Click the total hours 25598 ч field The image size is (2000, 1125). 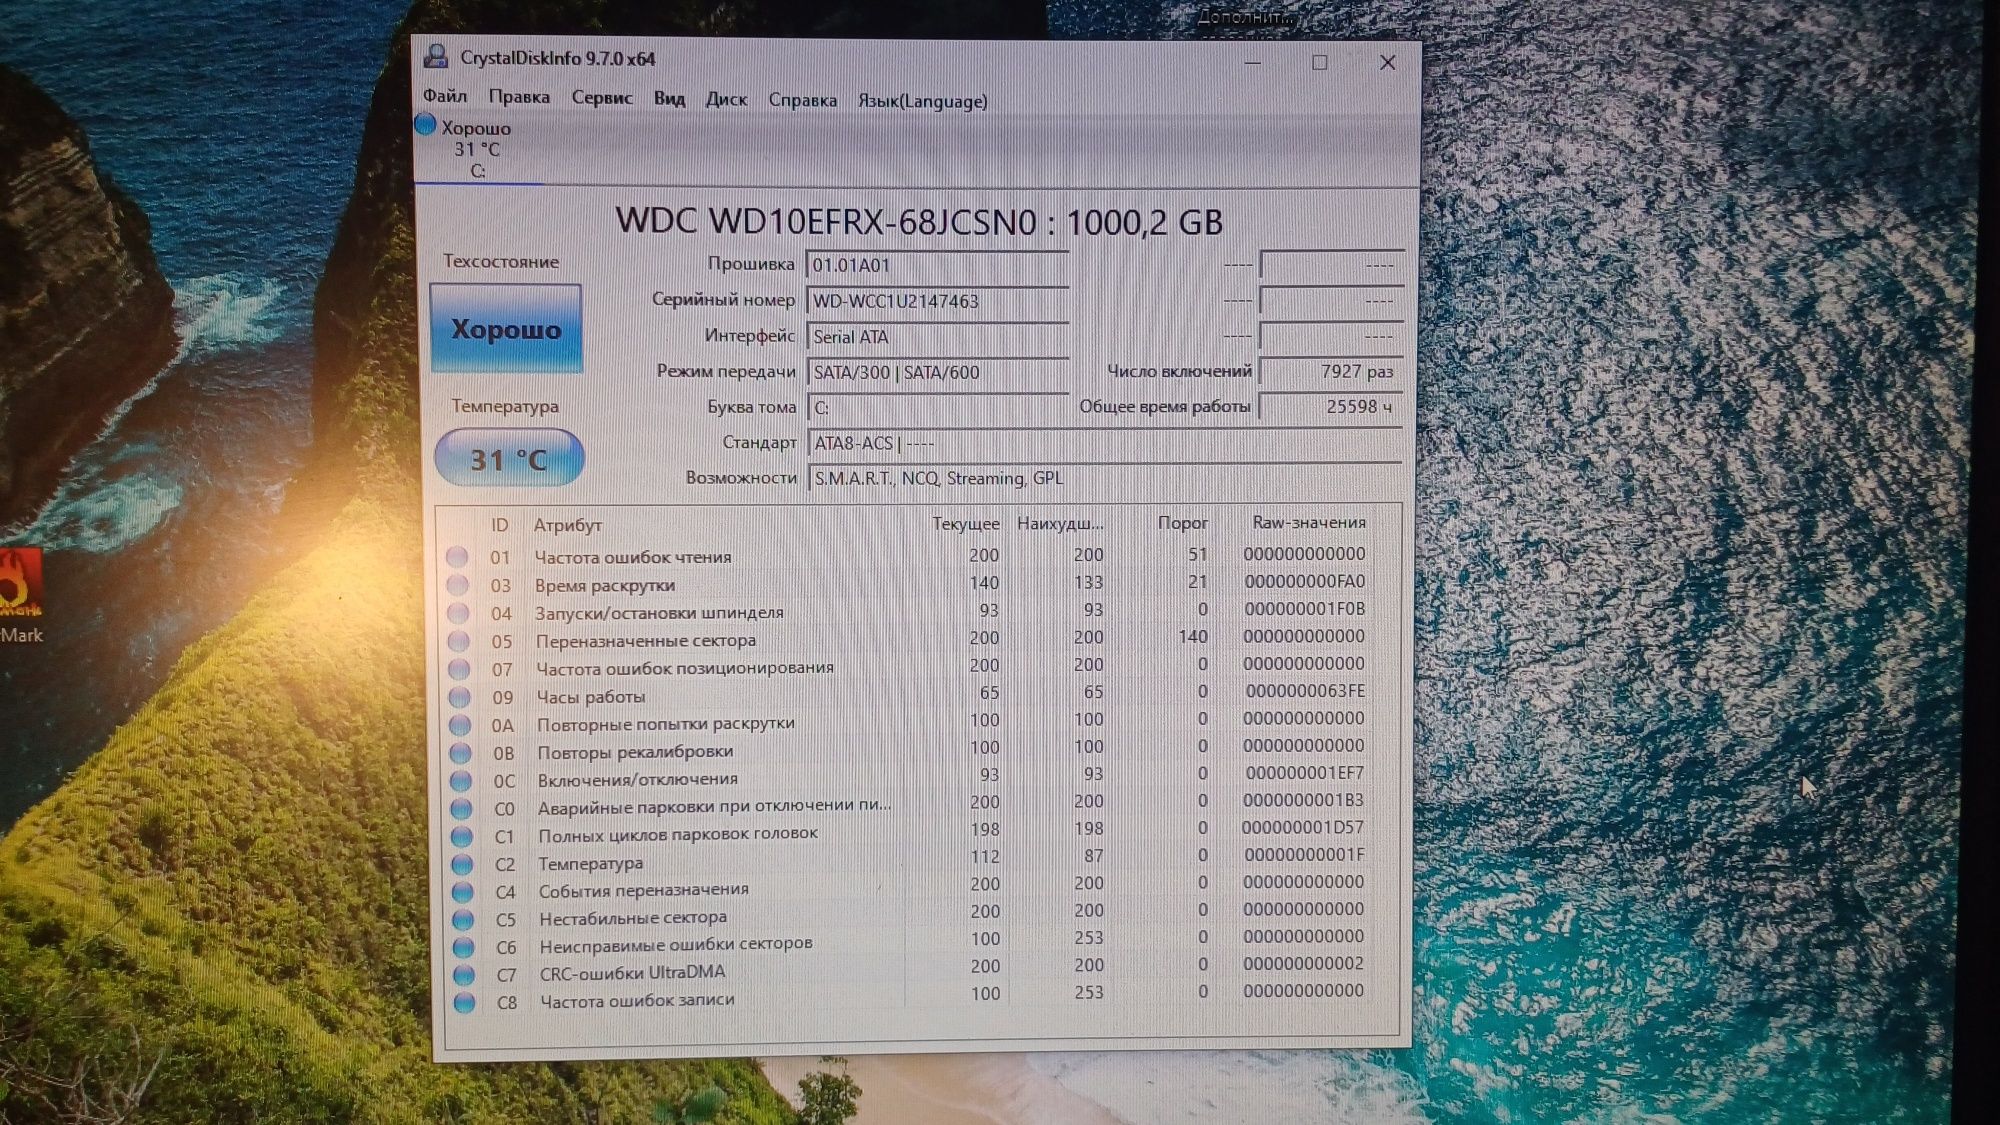coord(1330,406)
